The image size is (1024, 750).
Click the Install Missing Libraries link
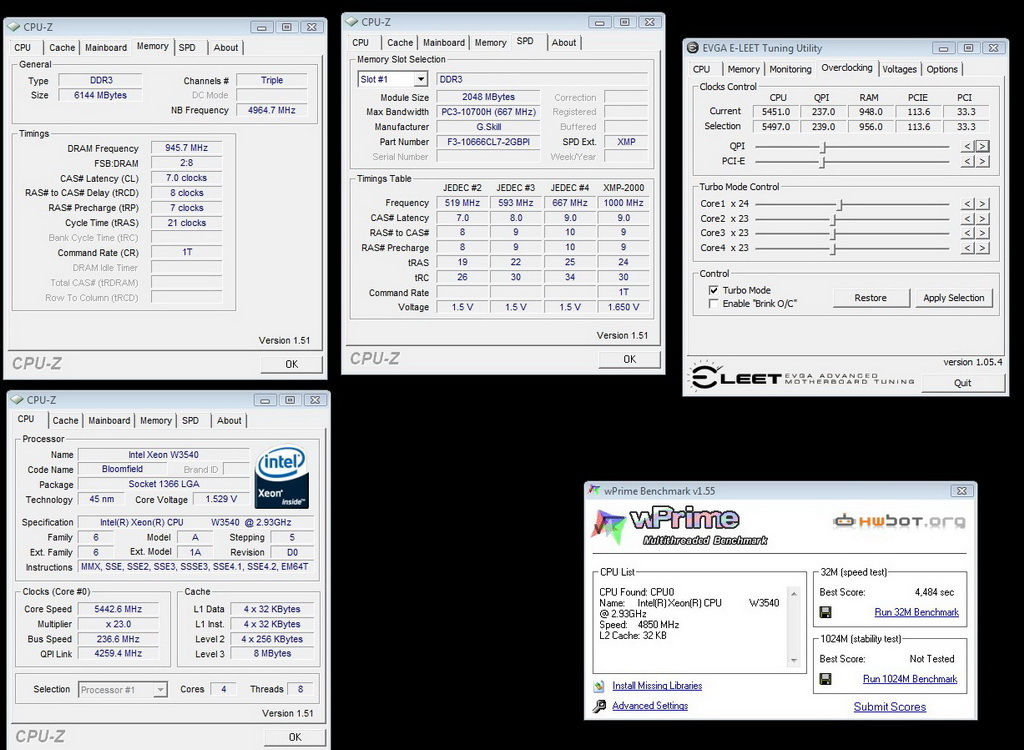[657, 686]
